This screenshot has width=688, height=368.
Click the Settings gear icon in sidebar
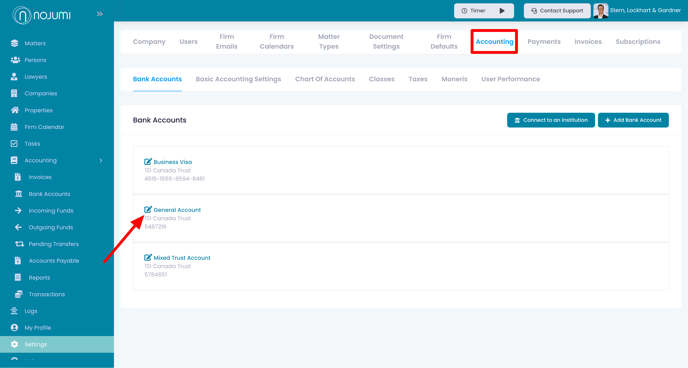click(x=14, y=344)
